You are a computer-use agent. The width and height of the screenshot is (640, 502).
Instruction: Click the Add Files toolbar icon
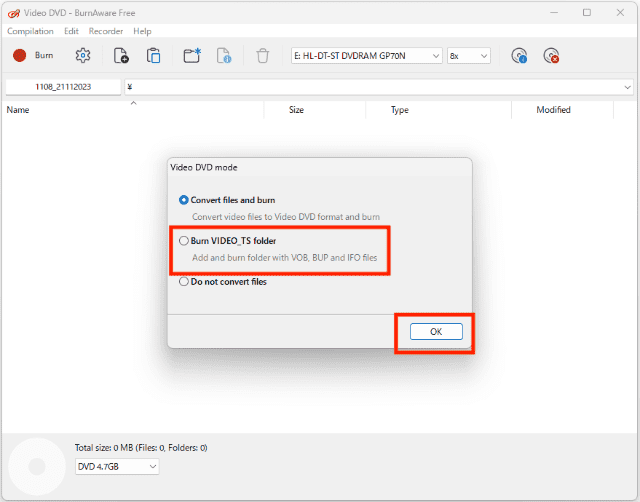(x=121, y=56)
